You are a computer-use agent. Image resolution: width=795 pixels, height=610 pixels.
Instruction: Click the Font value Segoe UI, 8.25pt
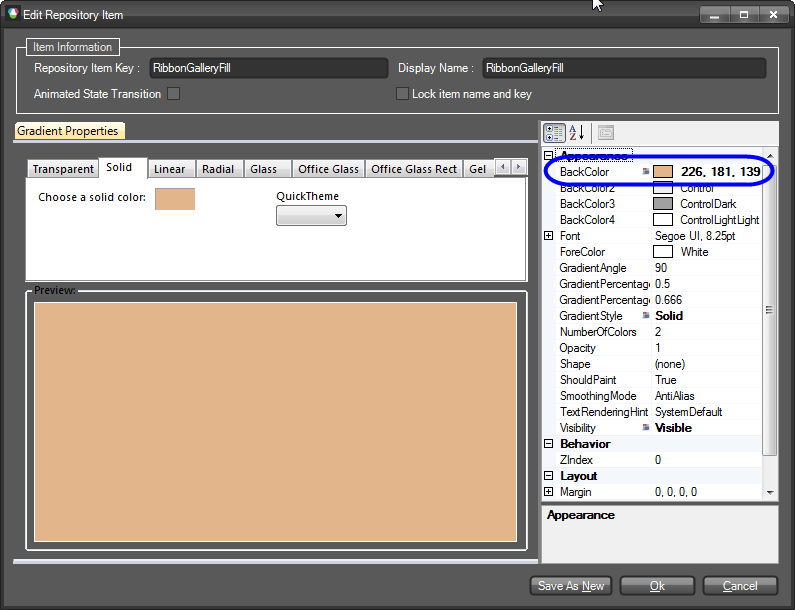point(695,236)
